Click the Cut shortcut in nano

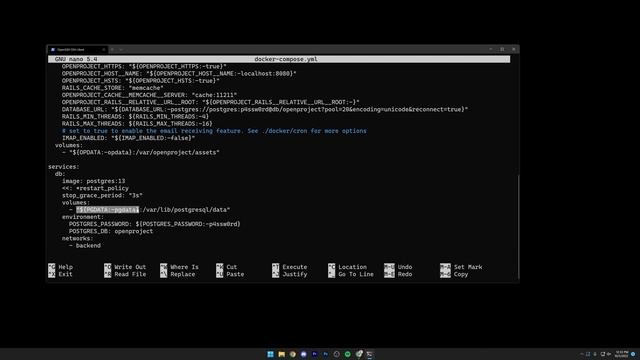227,267
